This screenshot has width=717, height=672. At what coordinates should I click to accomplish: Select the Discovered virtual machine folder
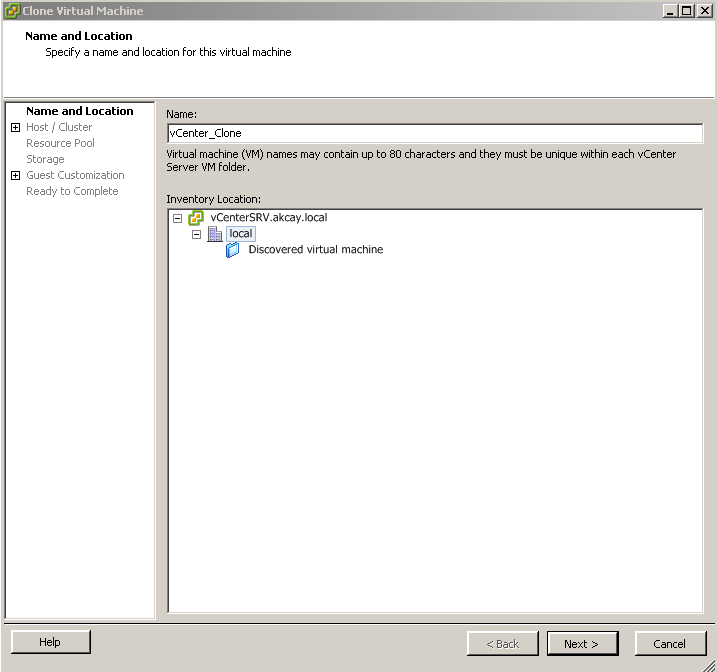(x=316, y=250)
